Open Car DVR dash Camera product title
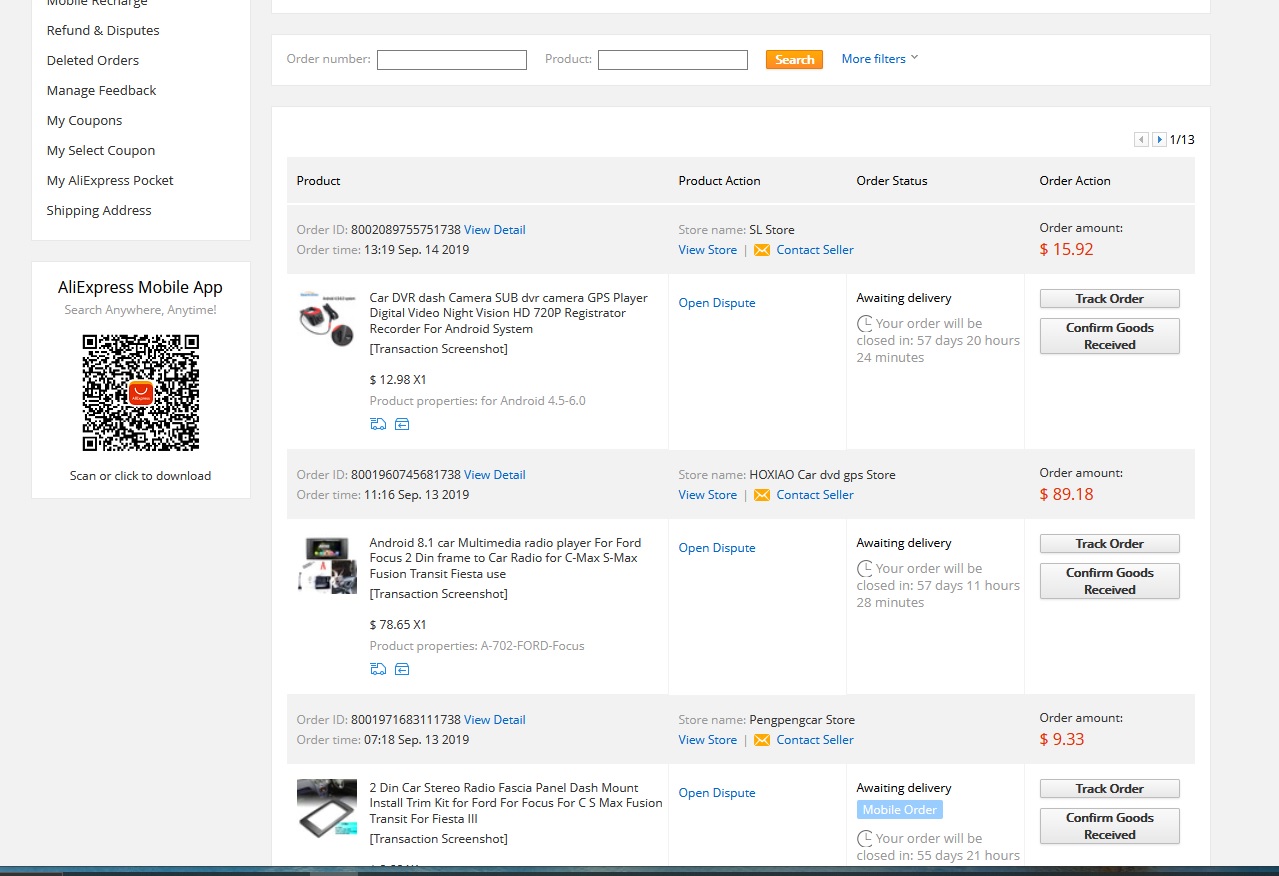 pos(509,313)
